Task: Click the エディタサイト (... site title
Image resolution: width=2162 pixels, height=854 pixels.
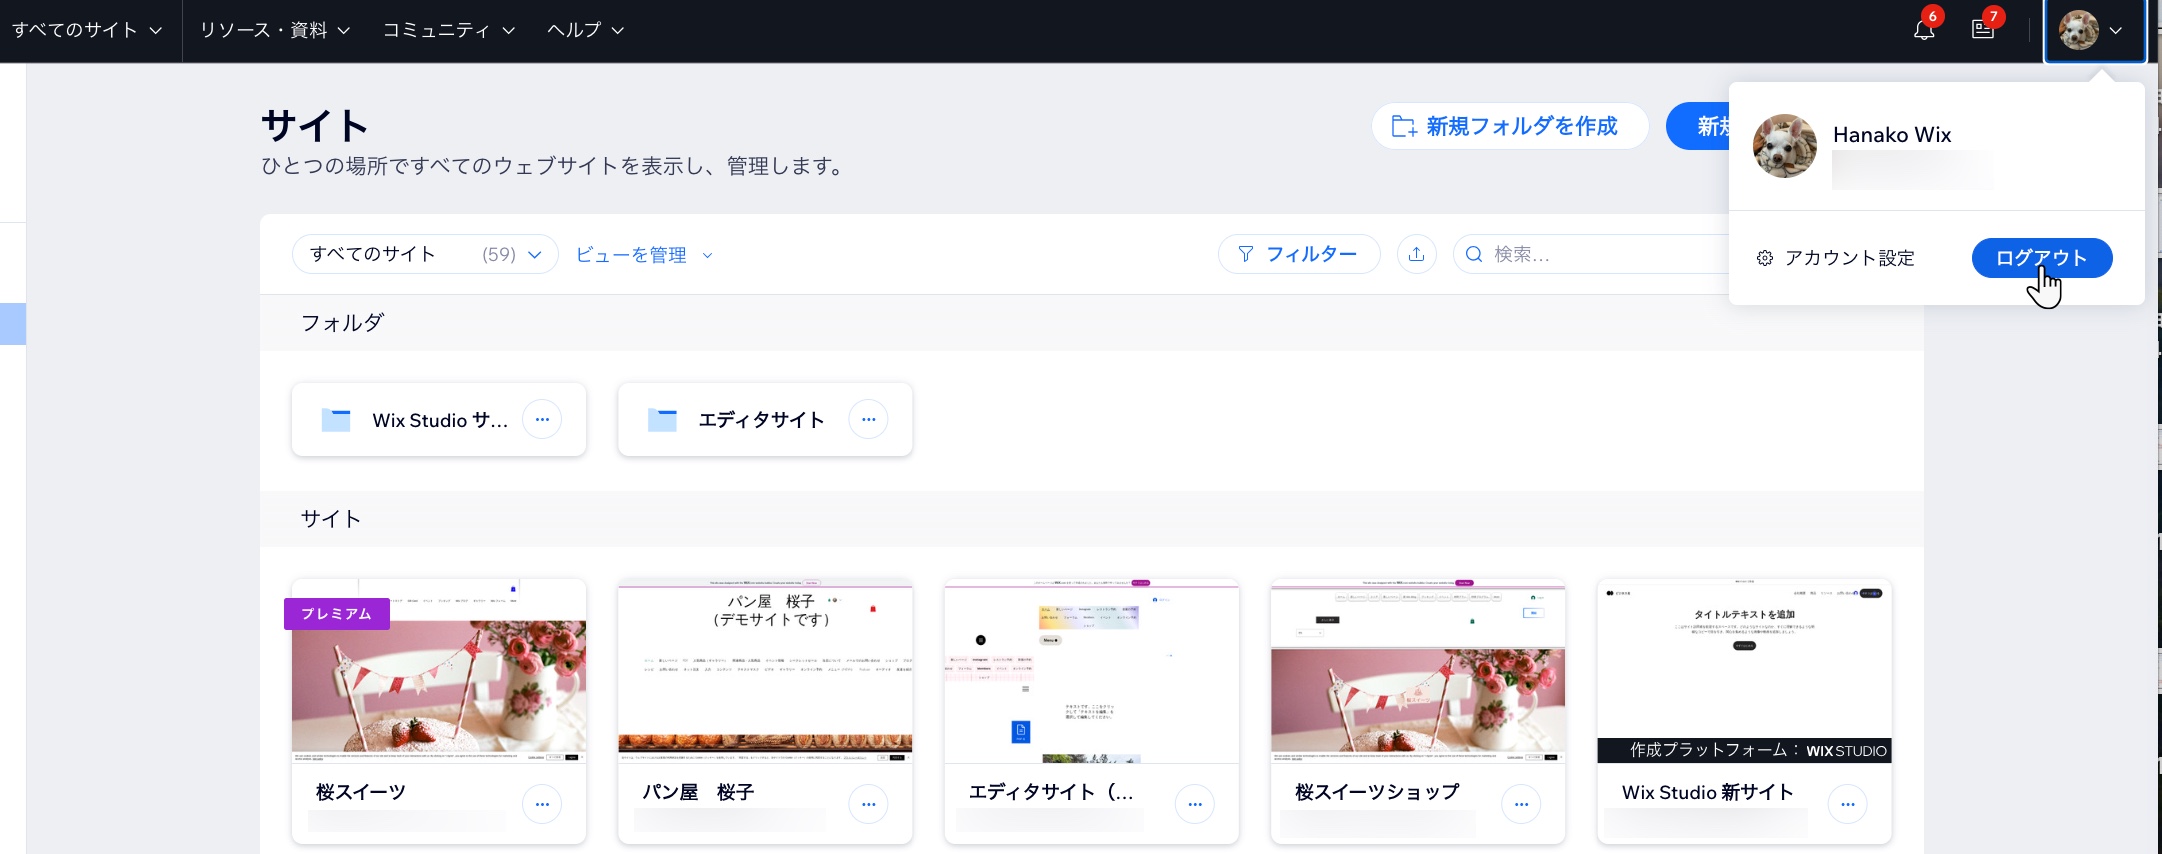Action: (1051, 792)
